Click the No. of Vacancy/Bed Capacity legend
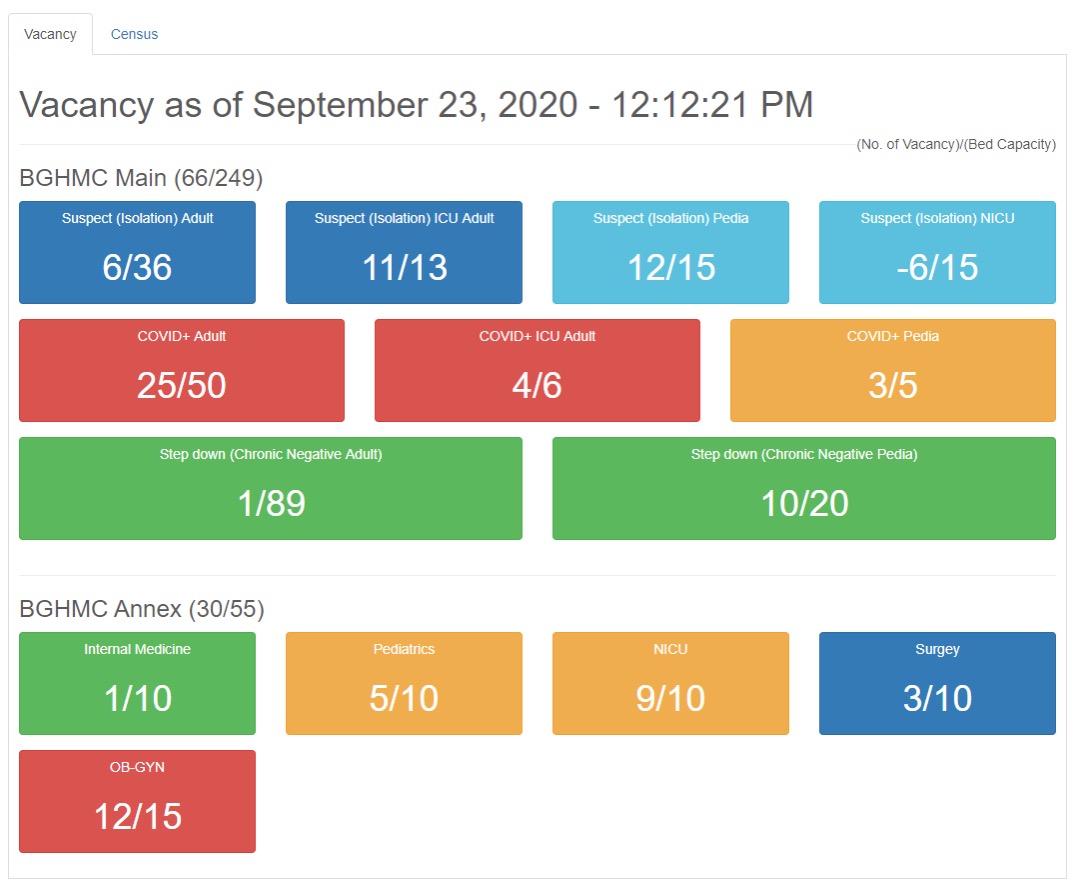Screen dimensions: 1077x888 click(x=956, y=144)
